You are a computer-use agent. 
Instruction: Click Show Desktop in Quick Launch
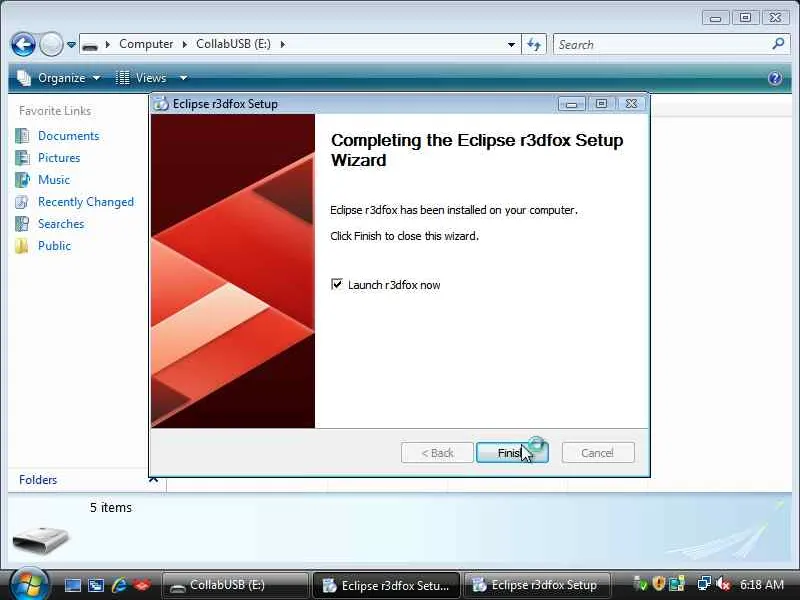[72, 585]
